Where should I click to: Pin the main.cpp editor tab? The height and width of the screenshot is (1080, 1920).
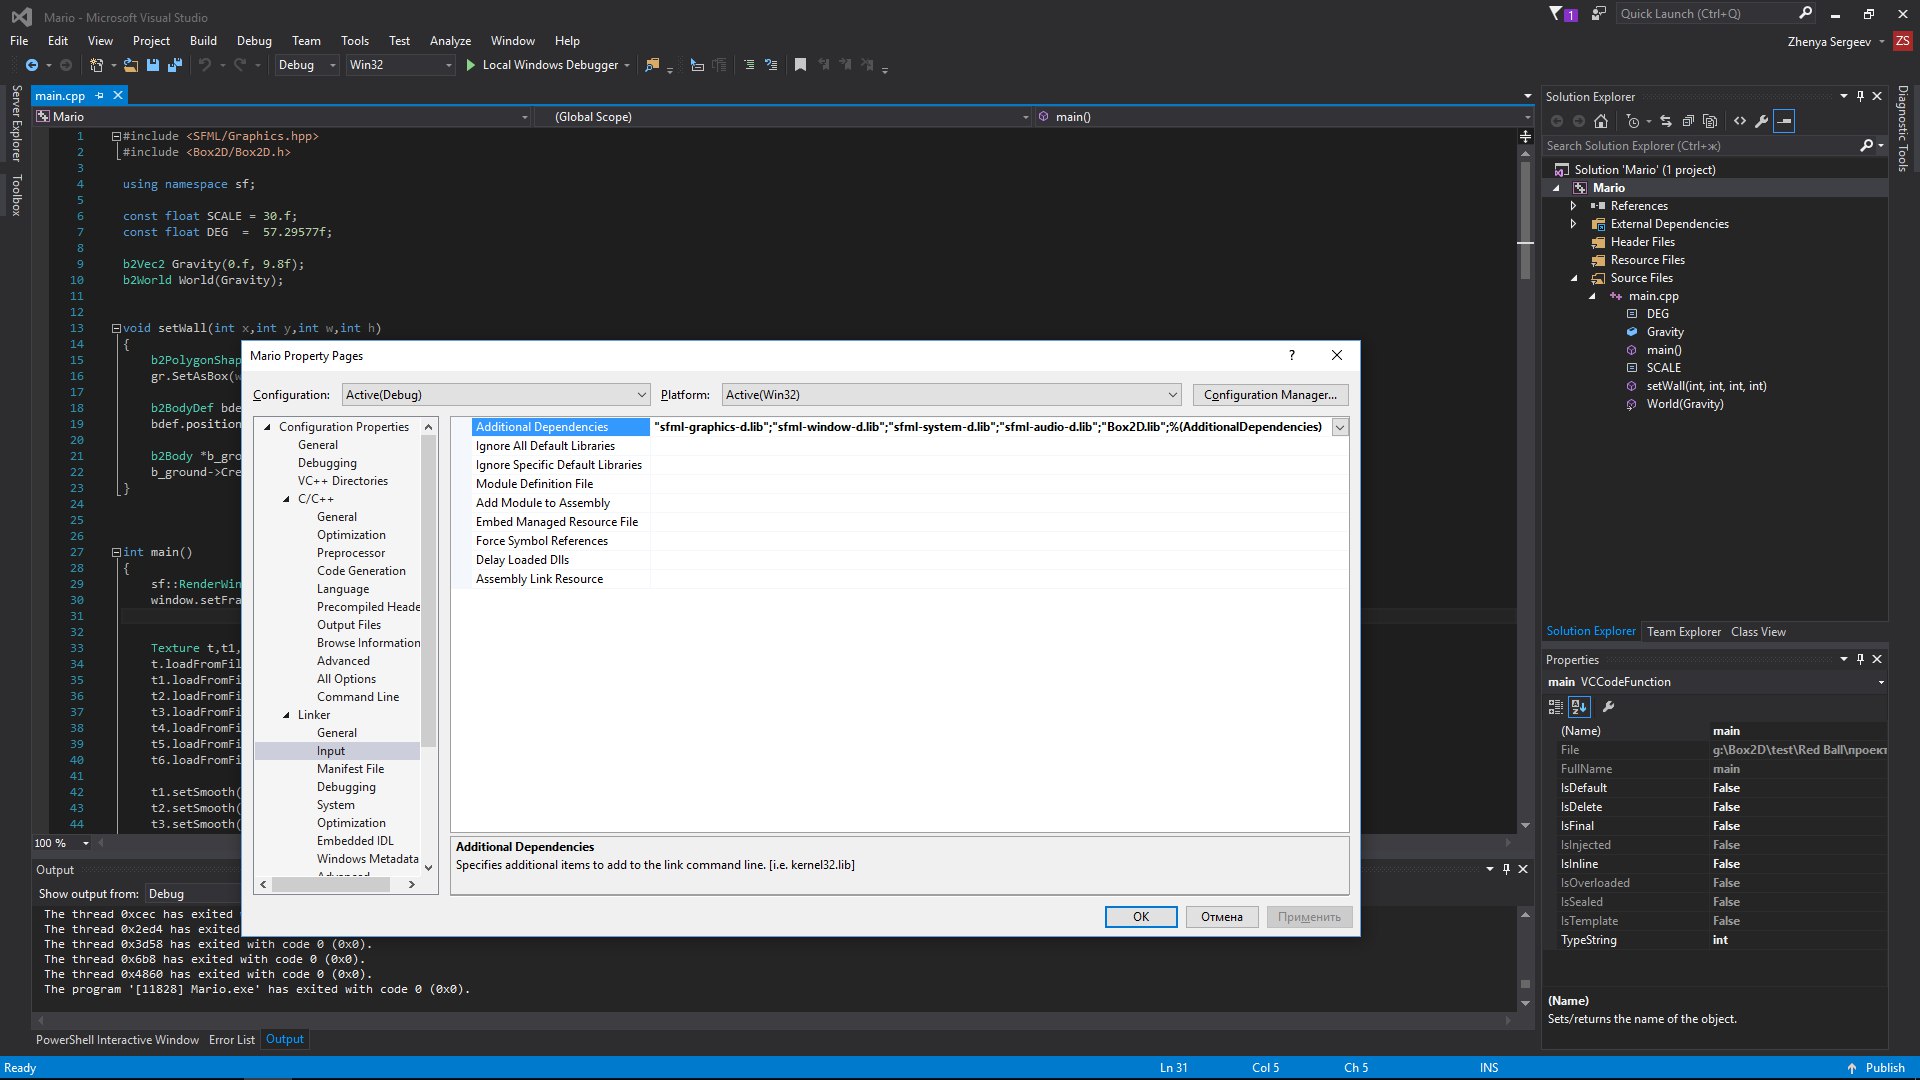(x=99, y=96)
